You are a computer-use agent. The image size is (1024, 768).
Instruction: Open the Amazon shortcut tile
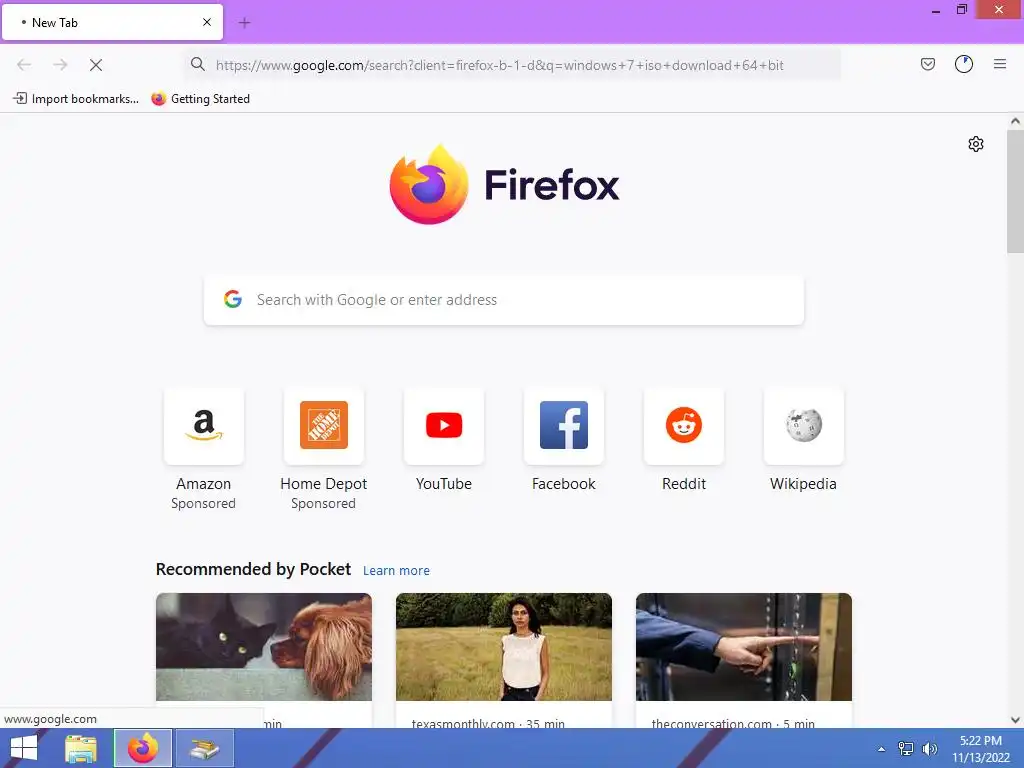[204, 426]
